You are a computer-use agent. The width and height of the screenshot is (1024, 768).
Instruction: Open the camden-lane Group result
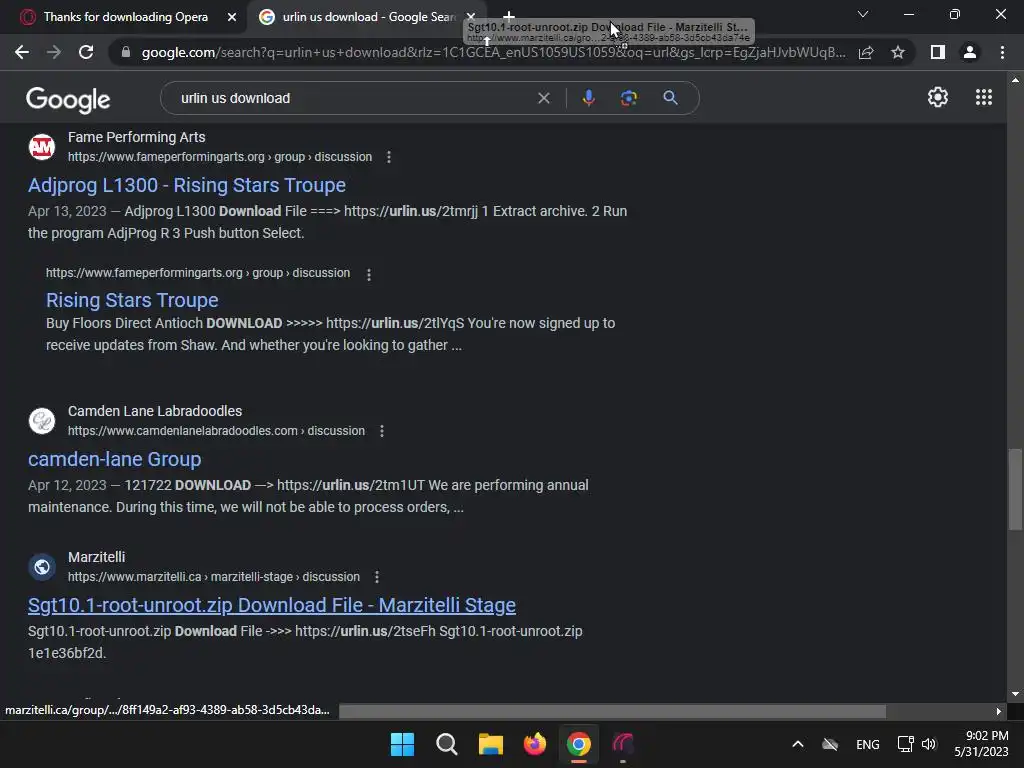click(114, 459)
